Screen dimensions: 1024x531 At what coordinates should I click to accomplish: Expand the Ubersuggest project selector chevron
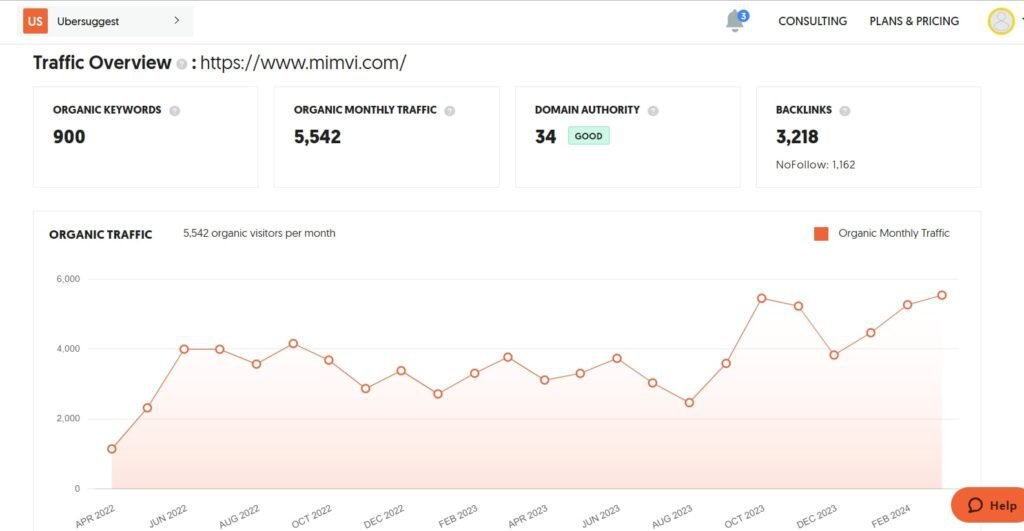(176, 21)
